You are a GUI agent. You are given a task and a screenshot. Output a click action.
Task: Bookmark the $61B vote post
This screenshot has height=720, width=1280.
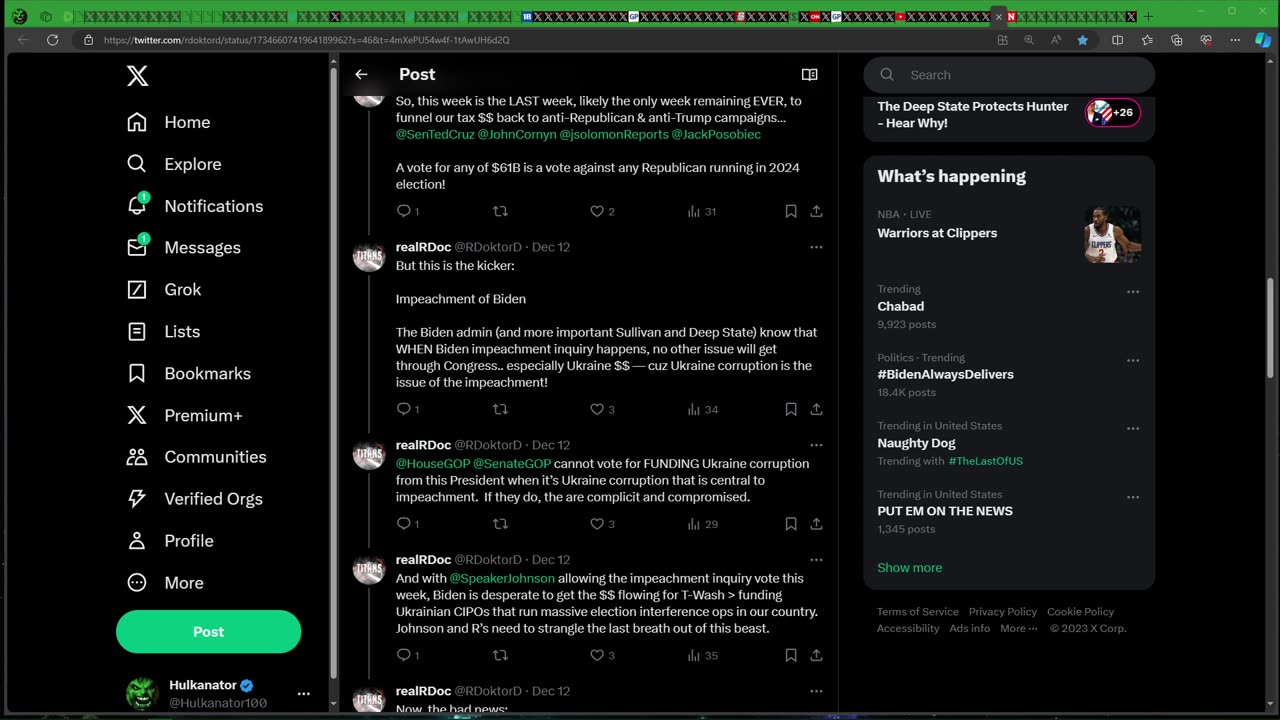tap(791, 211)
